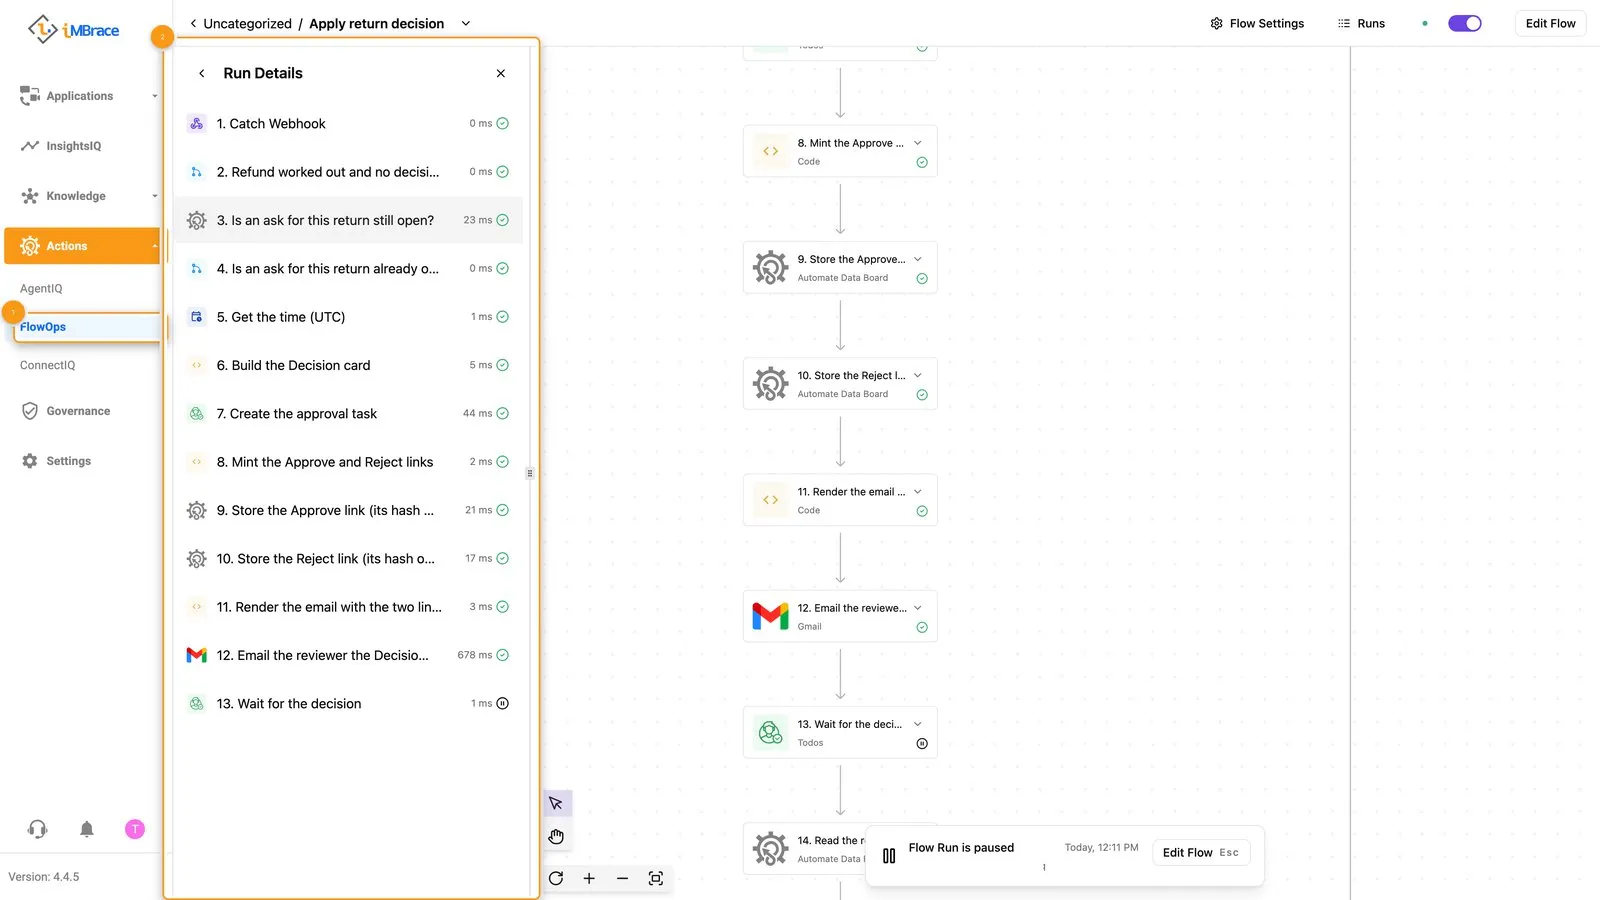
Task: Open step 7. Create the approval task
Action: pos(348,414)
